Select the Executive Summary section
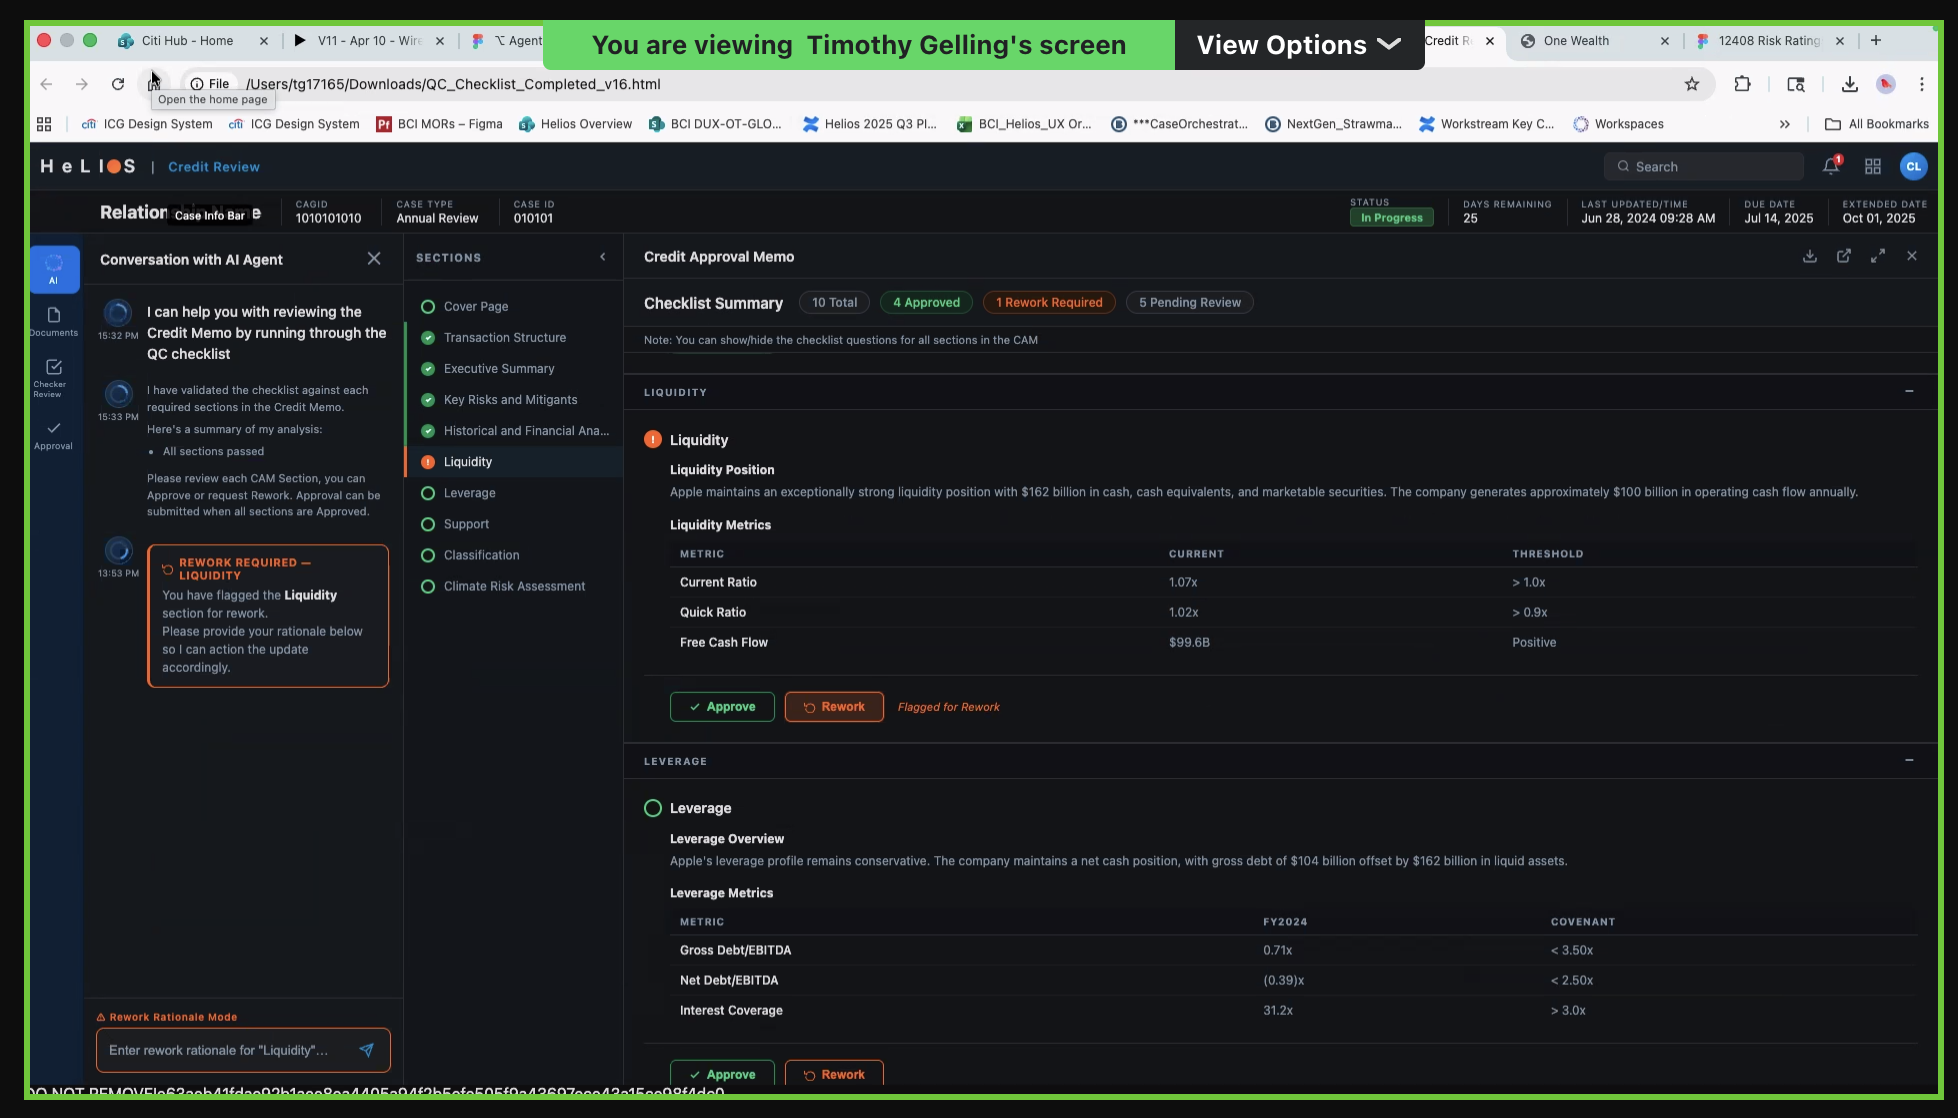The width and height of the screenshot is (1958, 1118). [514, 368]
